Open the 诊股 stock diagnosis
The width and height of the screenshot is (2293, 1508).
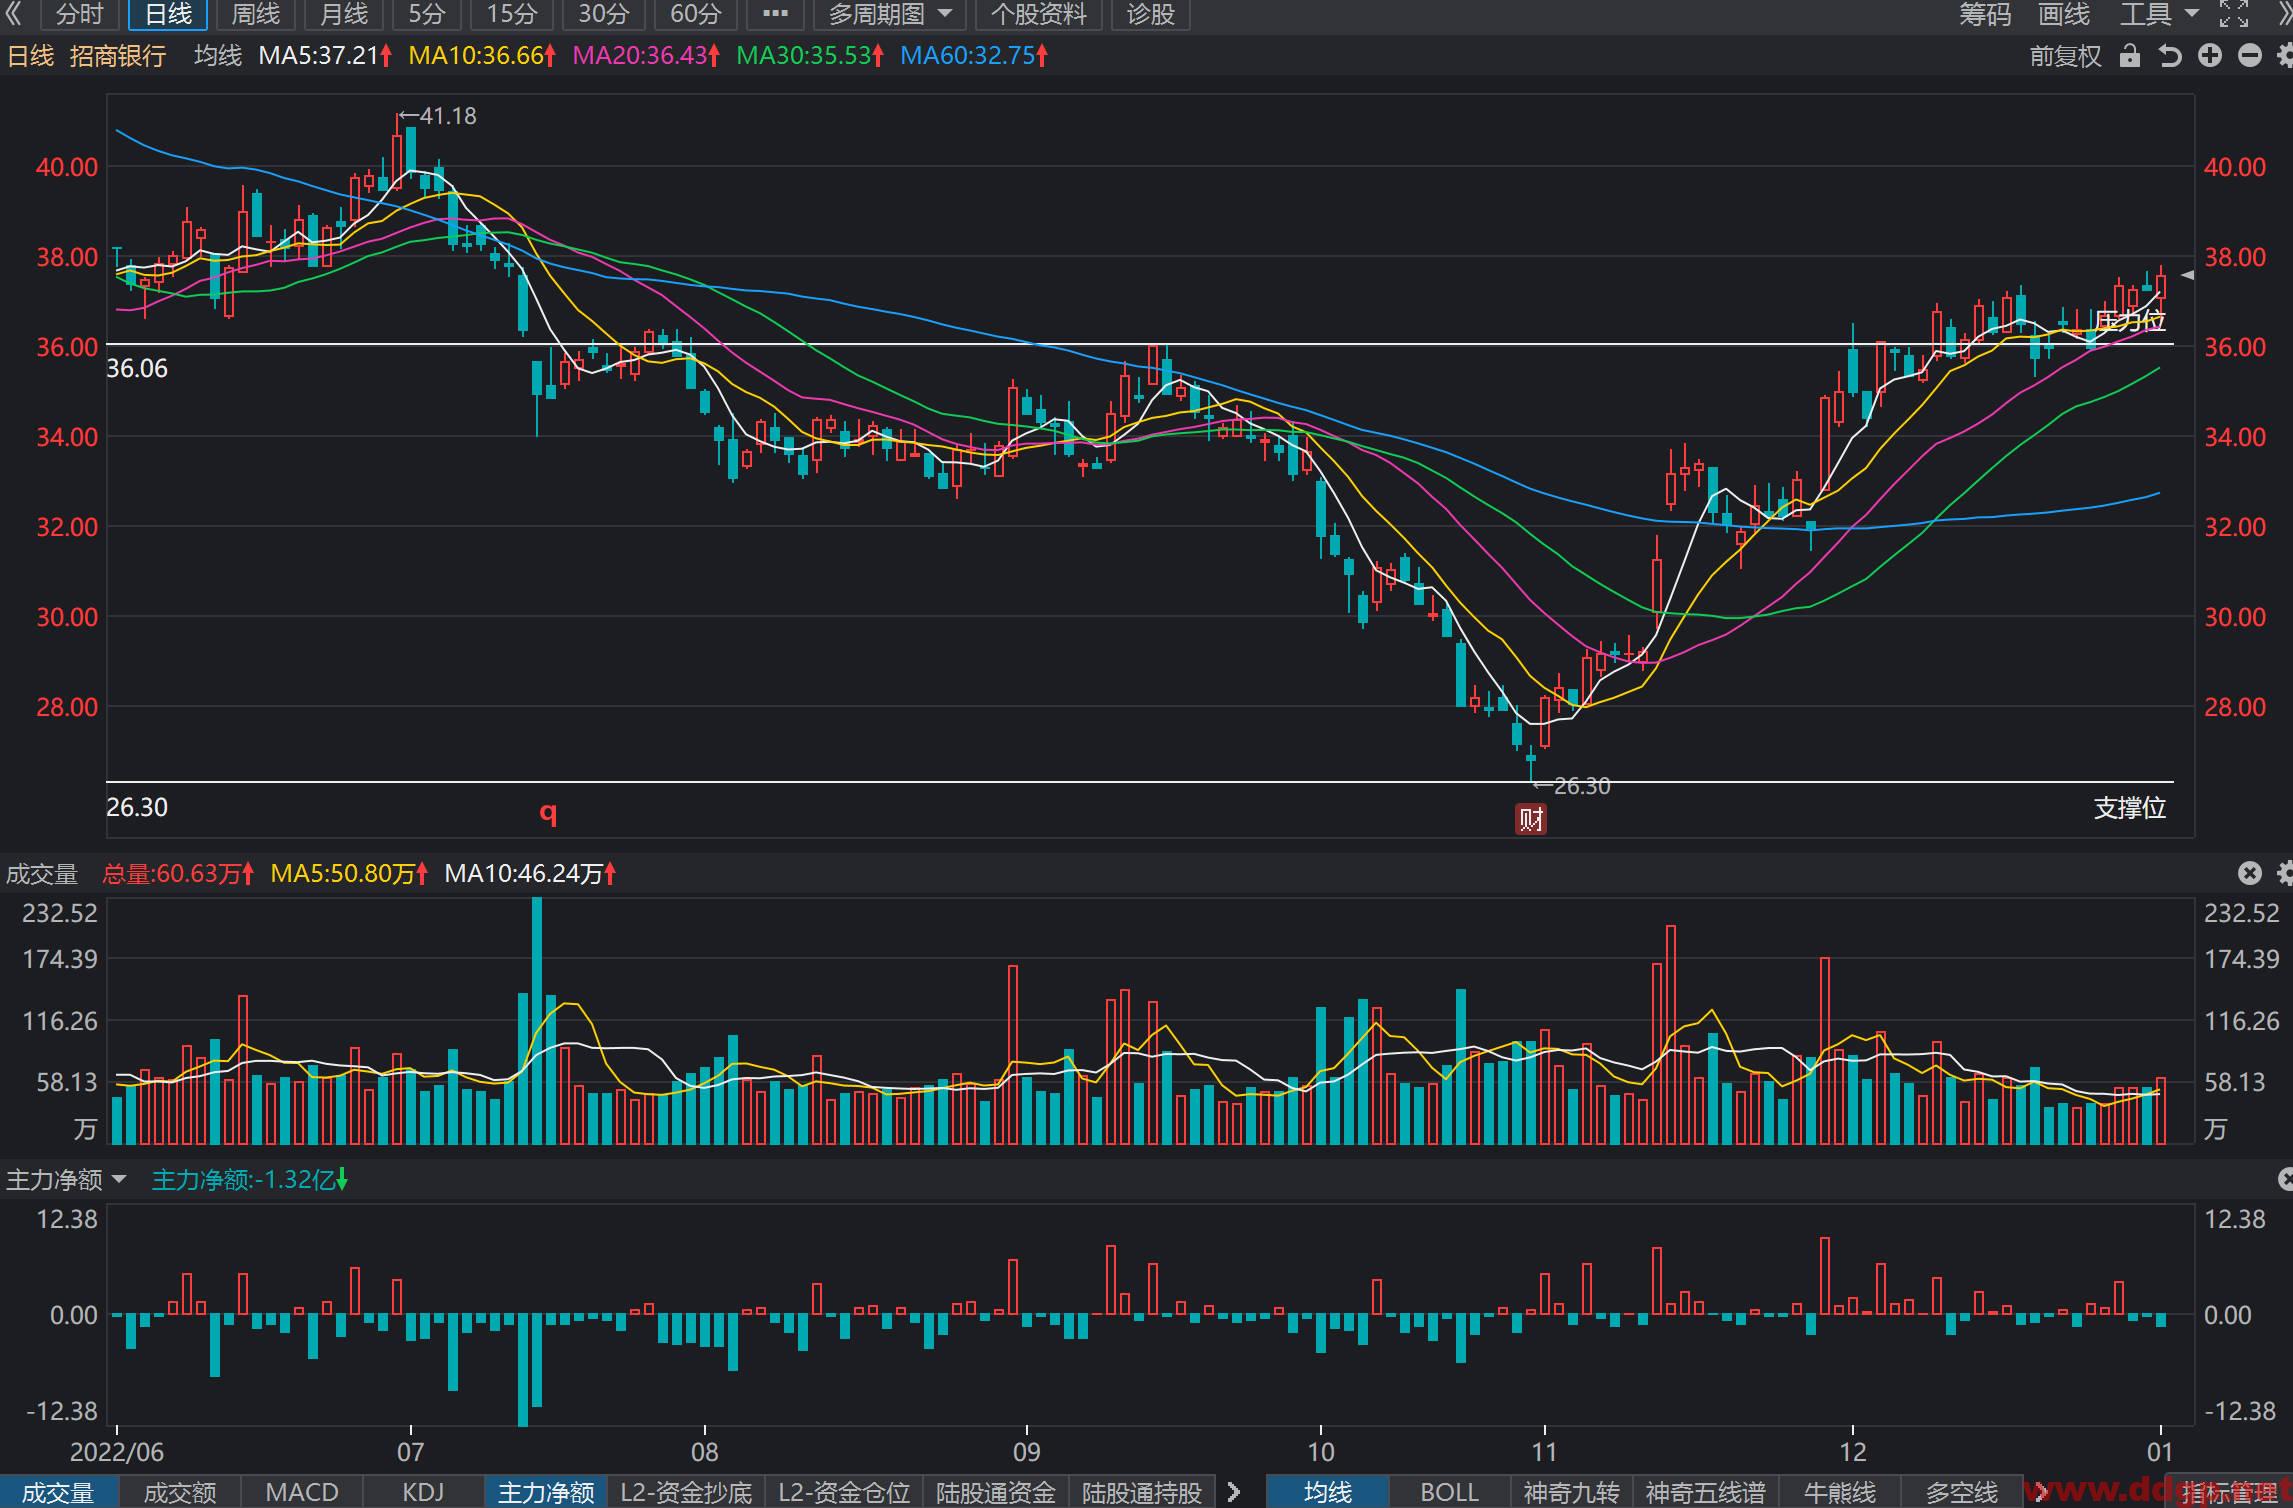(1150, 14)
